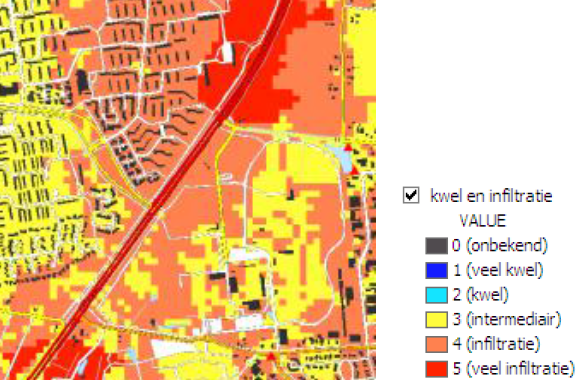Image resolution: width=587 pixels, height=380 pixels.
Task: Click the yellow intermediair legend swatch
Action: coord(437,320)
